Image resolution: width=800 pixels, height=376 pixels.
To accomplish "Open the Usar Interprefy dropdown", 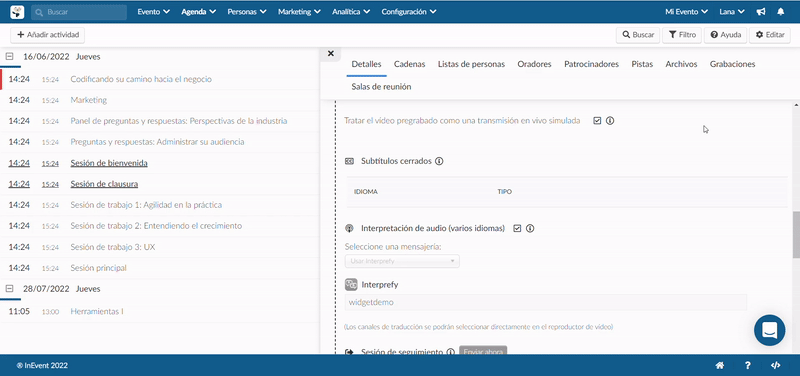I will point(402,261).
